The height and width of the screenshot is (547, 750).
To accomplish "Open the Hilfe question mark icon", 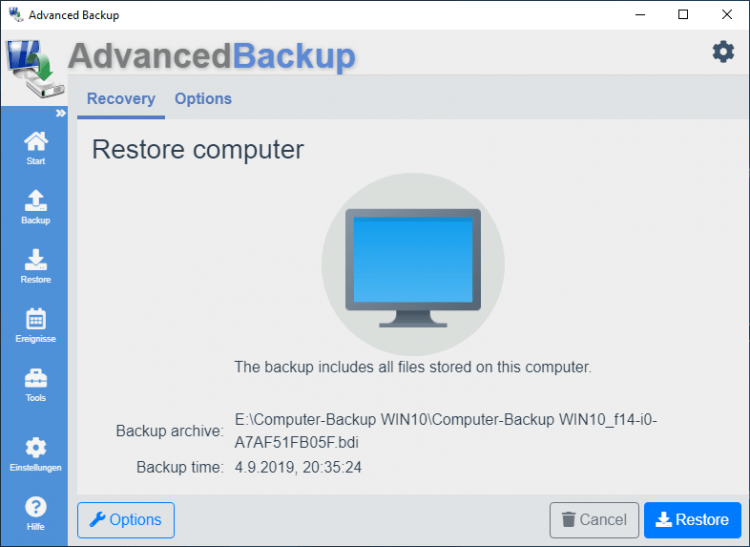I will [35, 508].
